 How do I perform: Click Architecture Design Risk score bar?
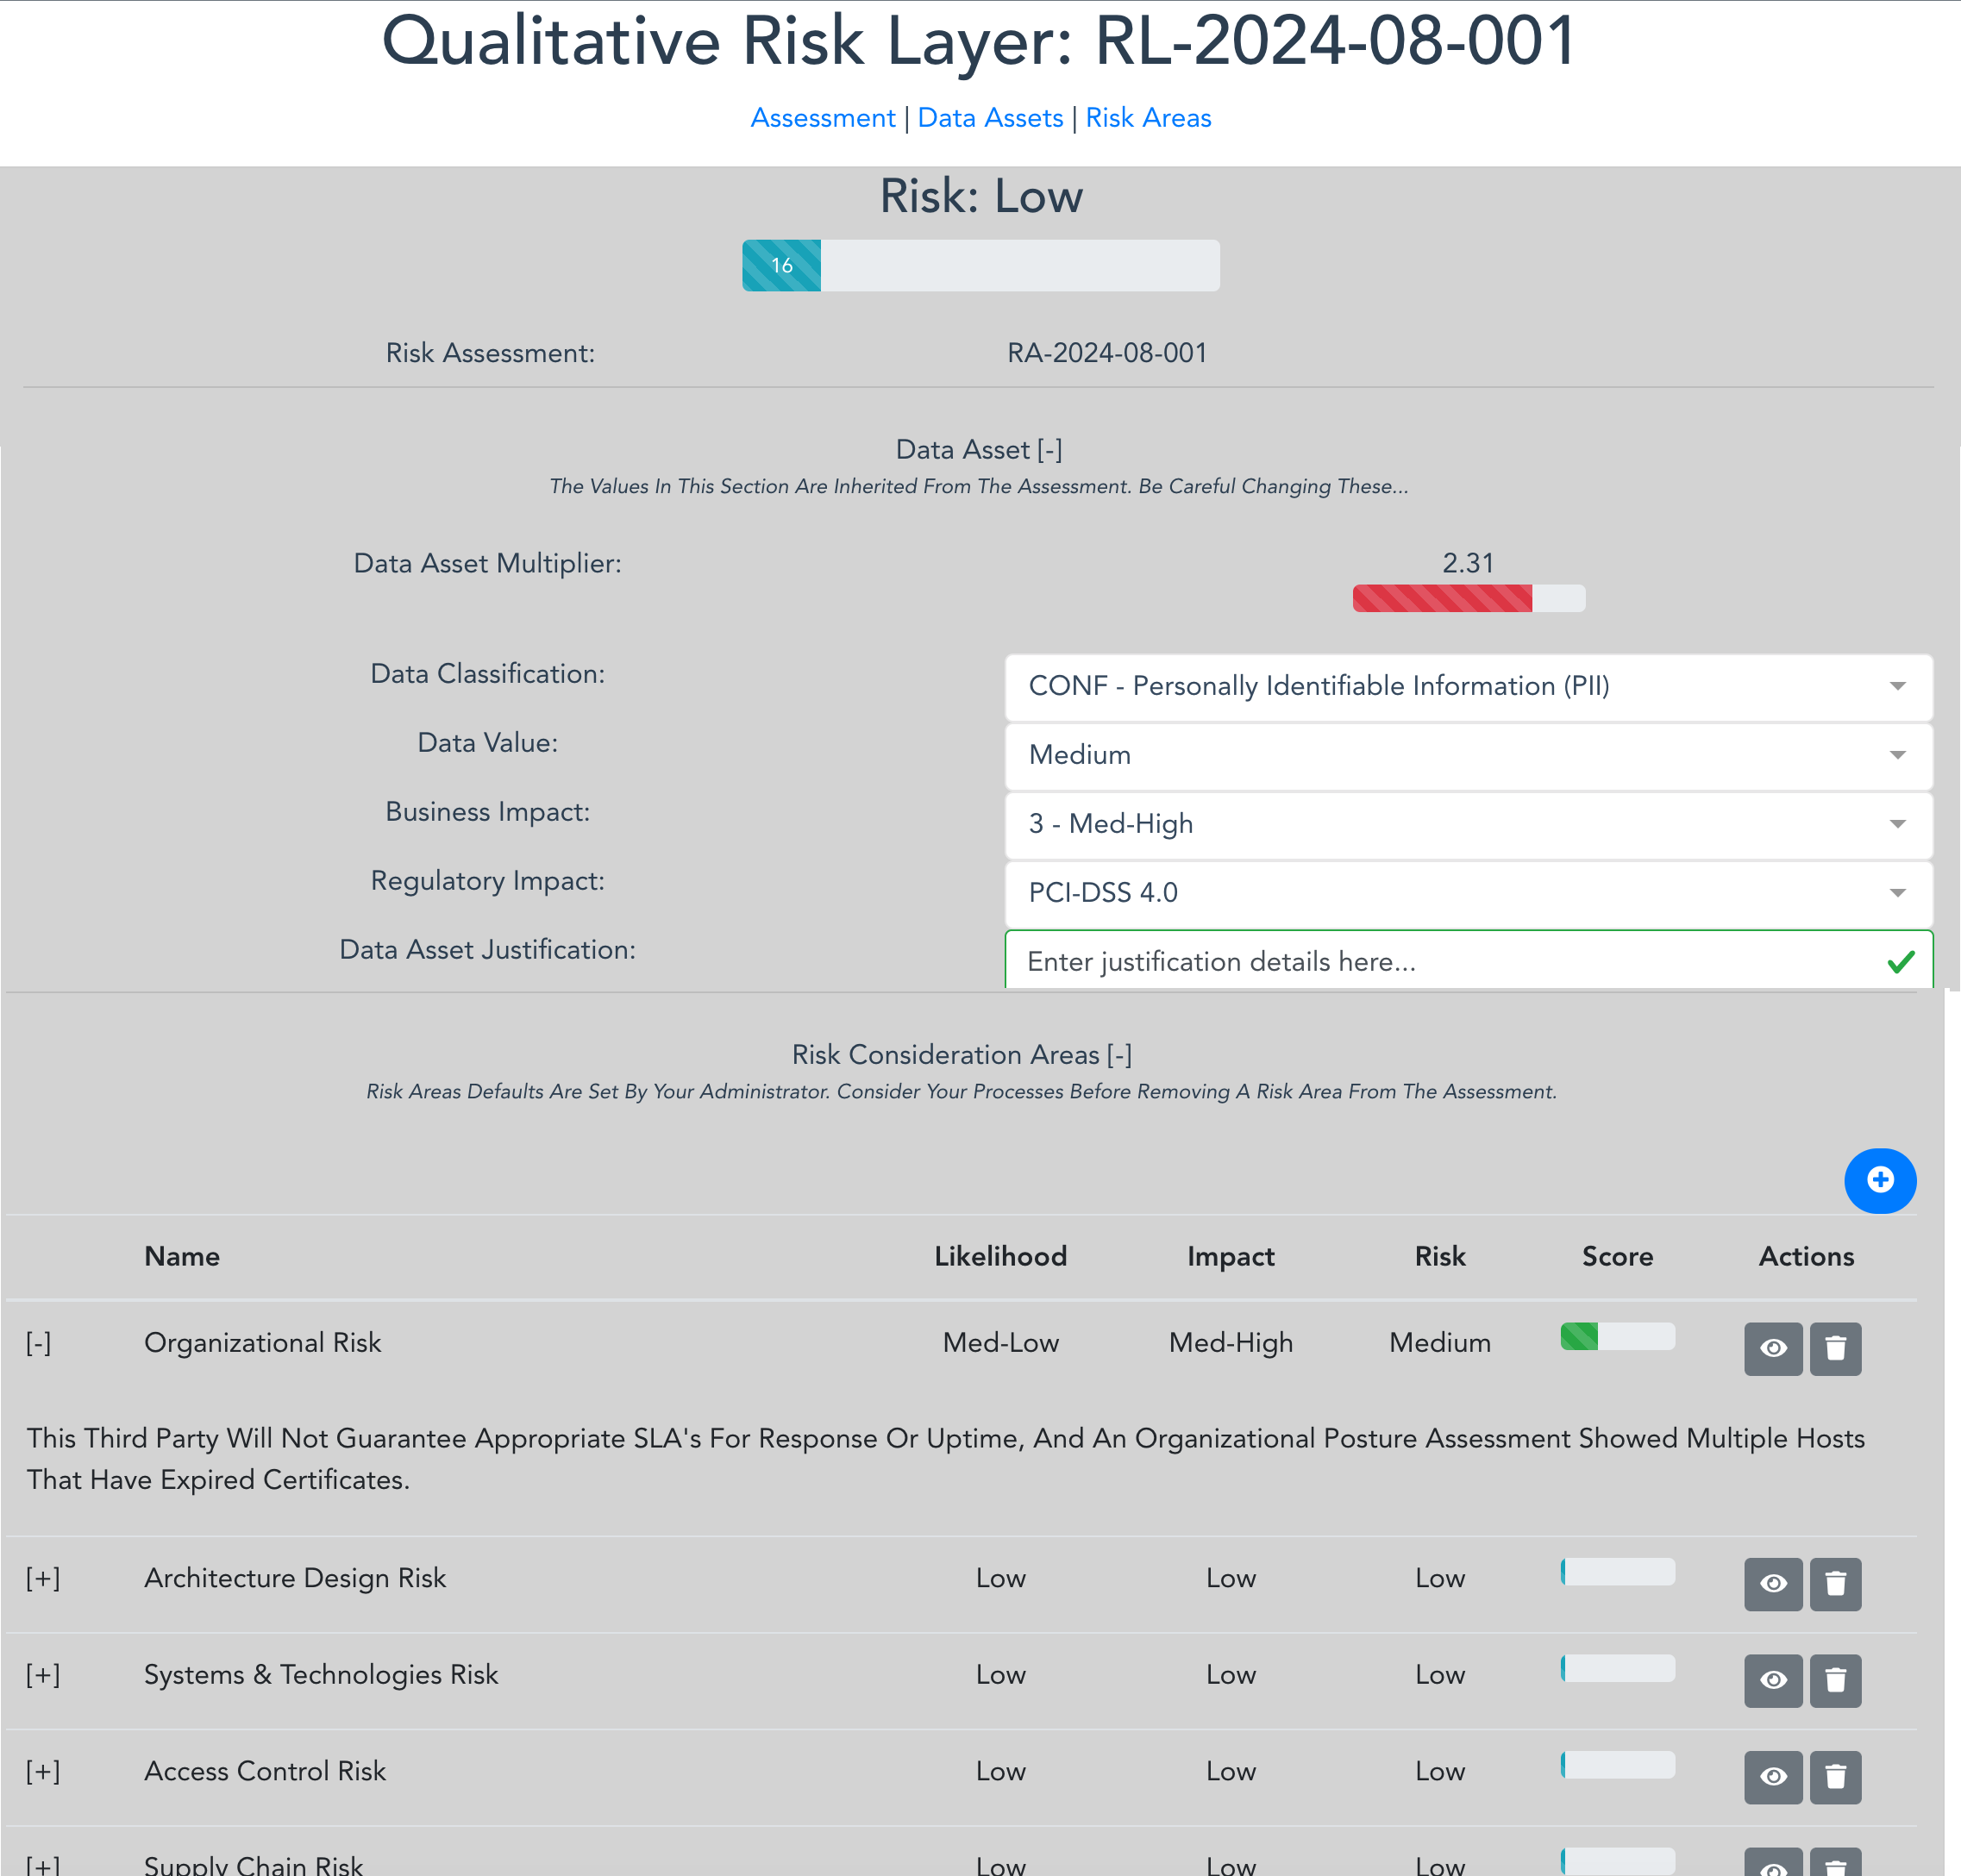point(1617,1571)
